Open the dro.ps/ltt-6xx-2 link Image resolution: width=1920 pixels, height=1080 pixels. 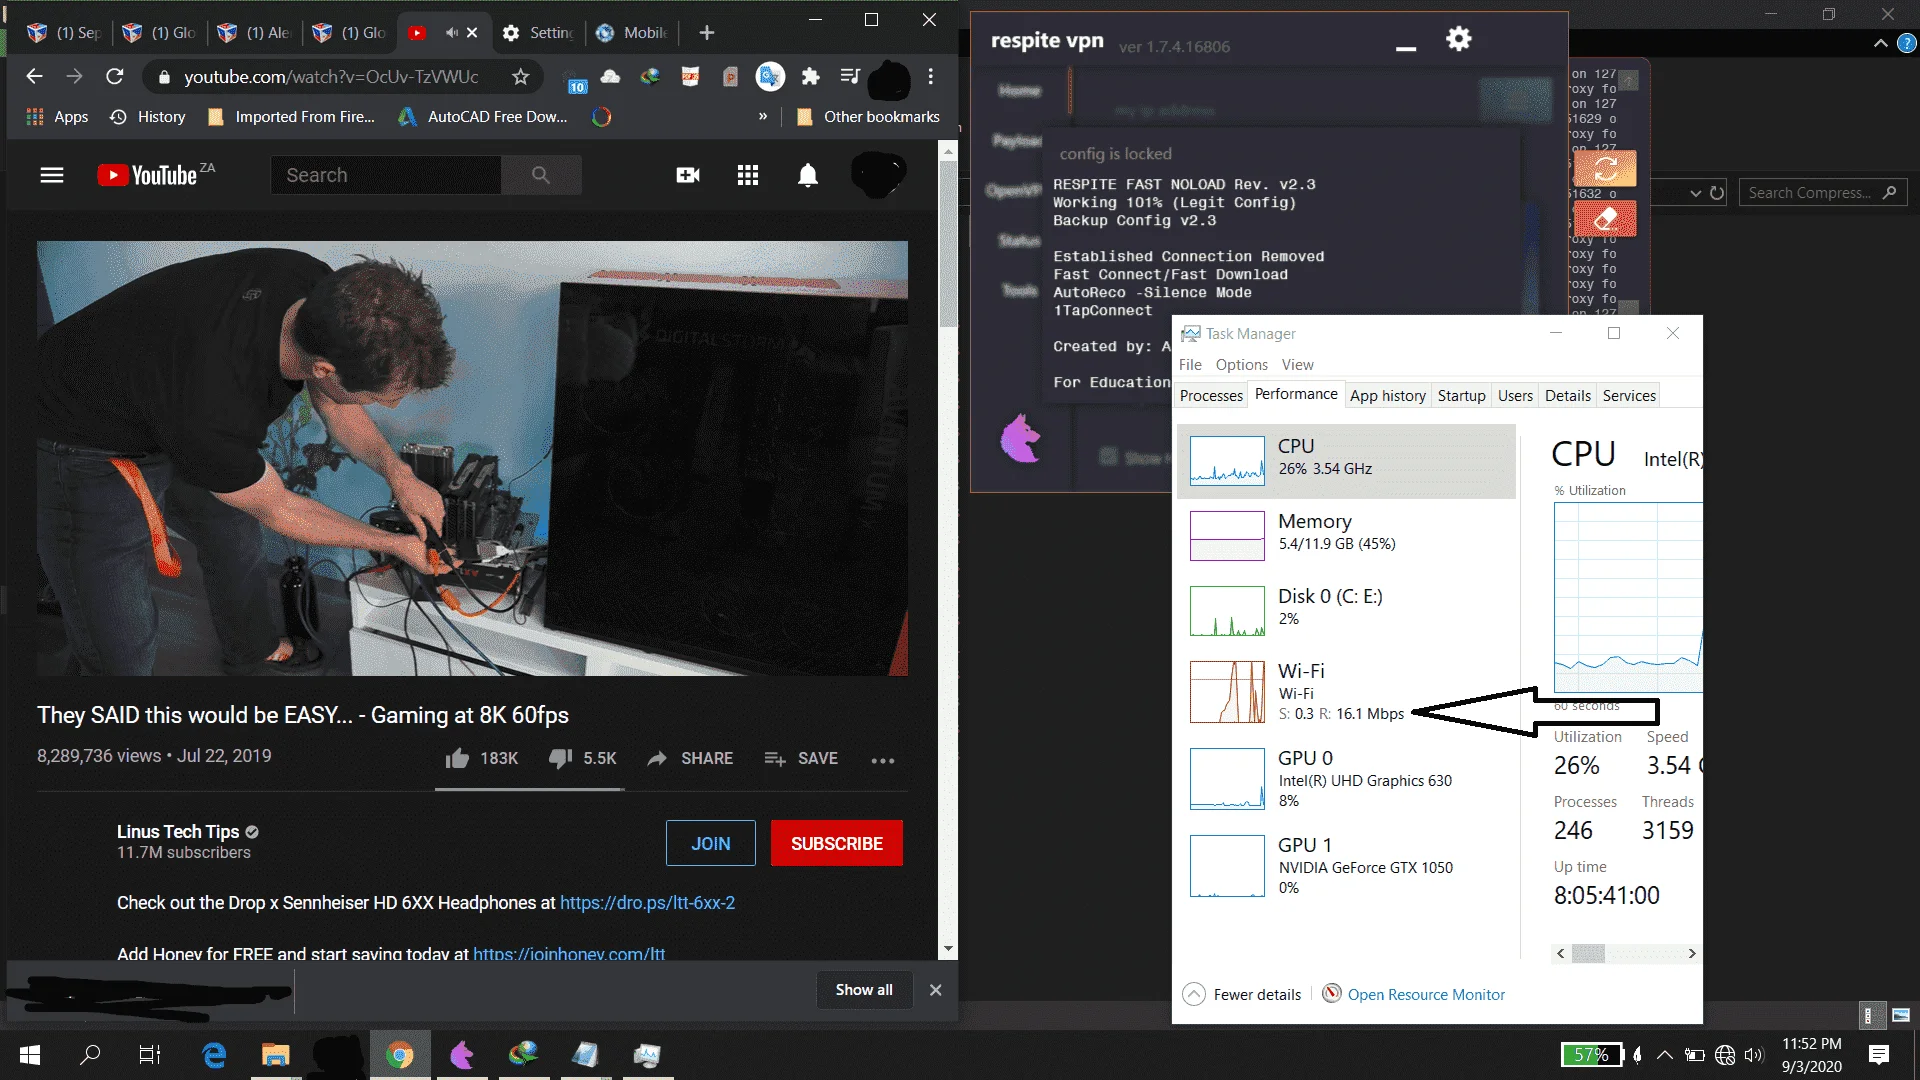click(x=647, y=902)
